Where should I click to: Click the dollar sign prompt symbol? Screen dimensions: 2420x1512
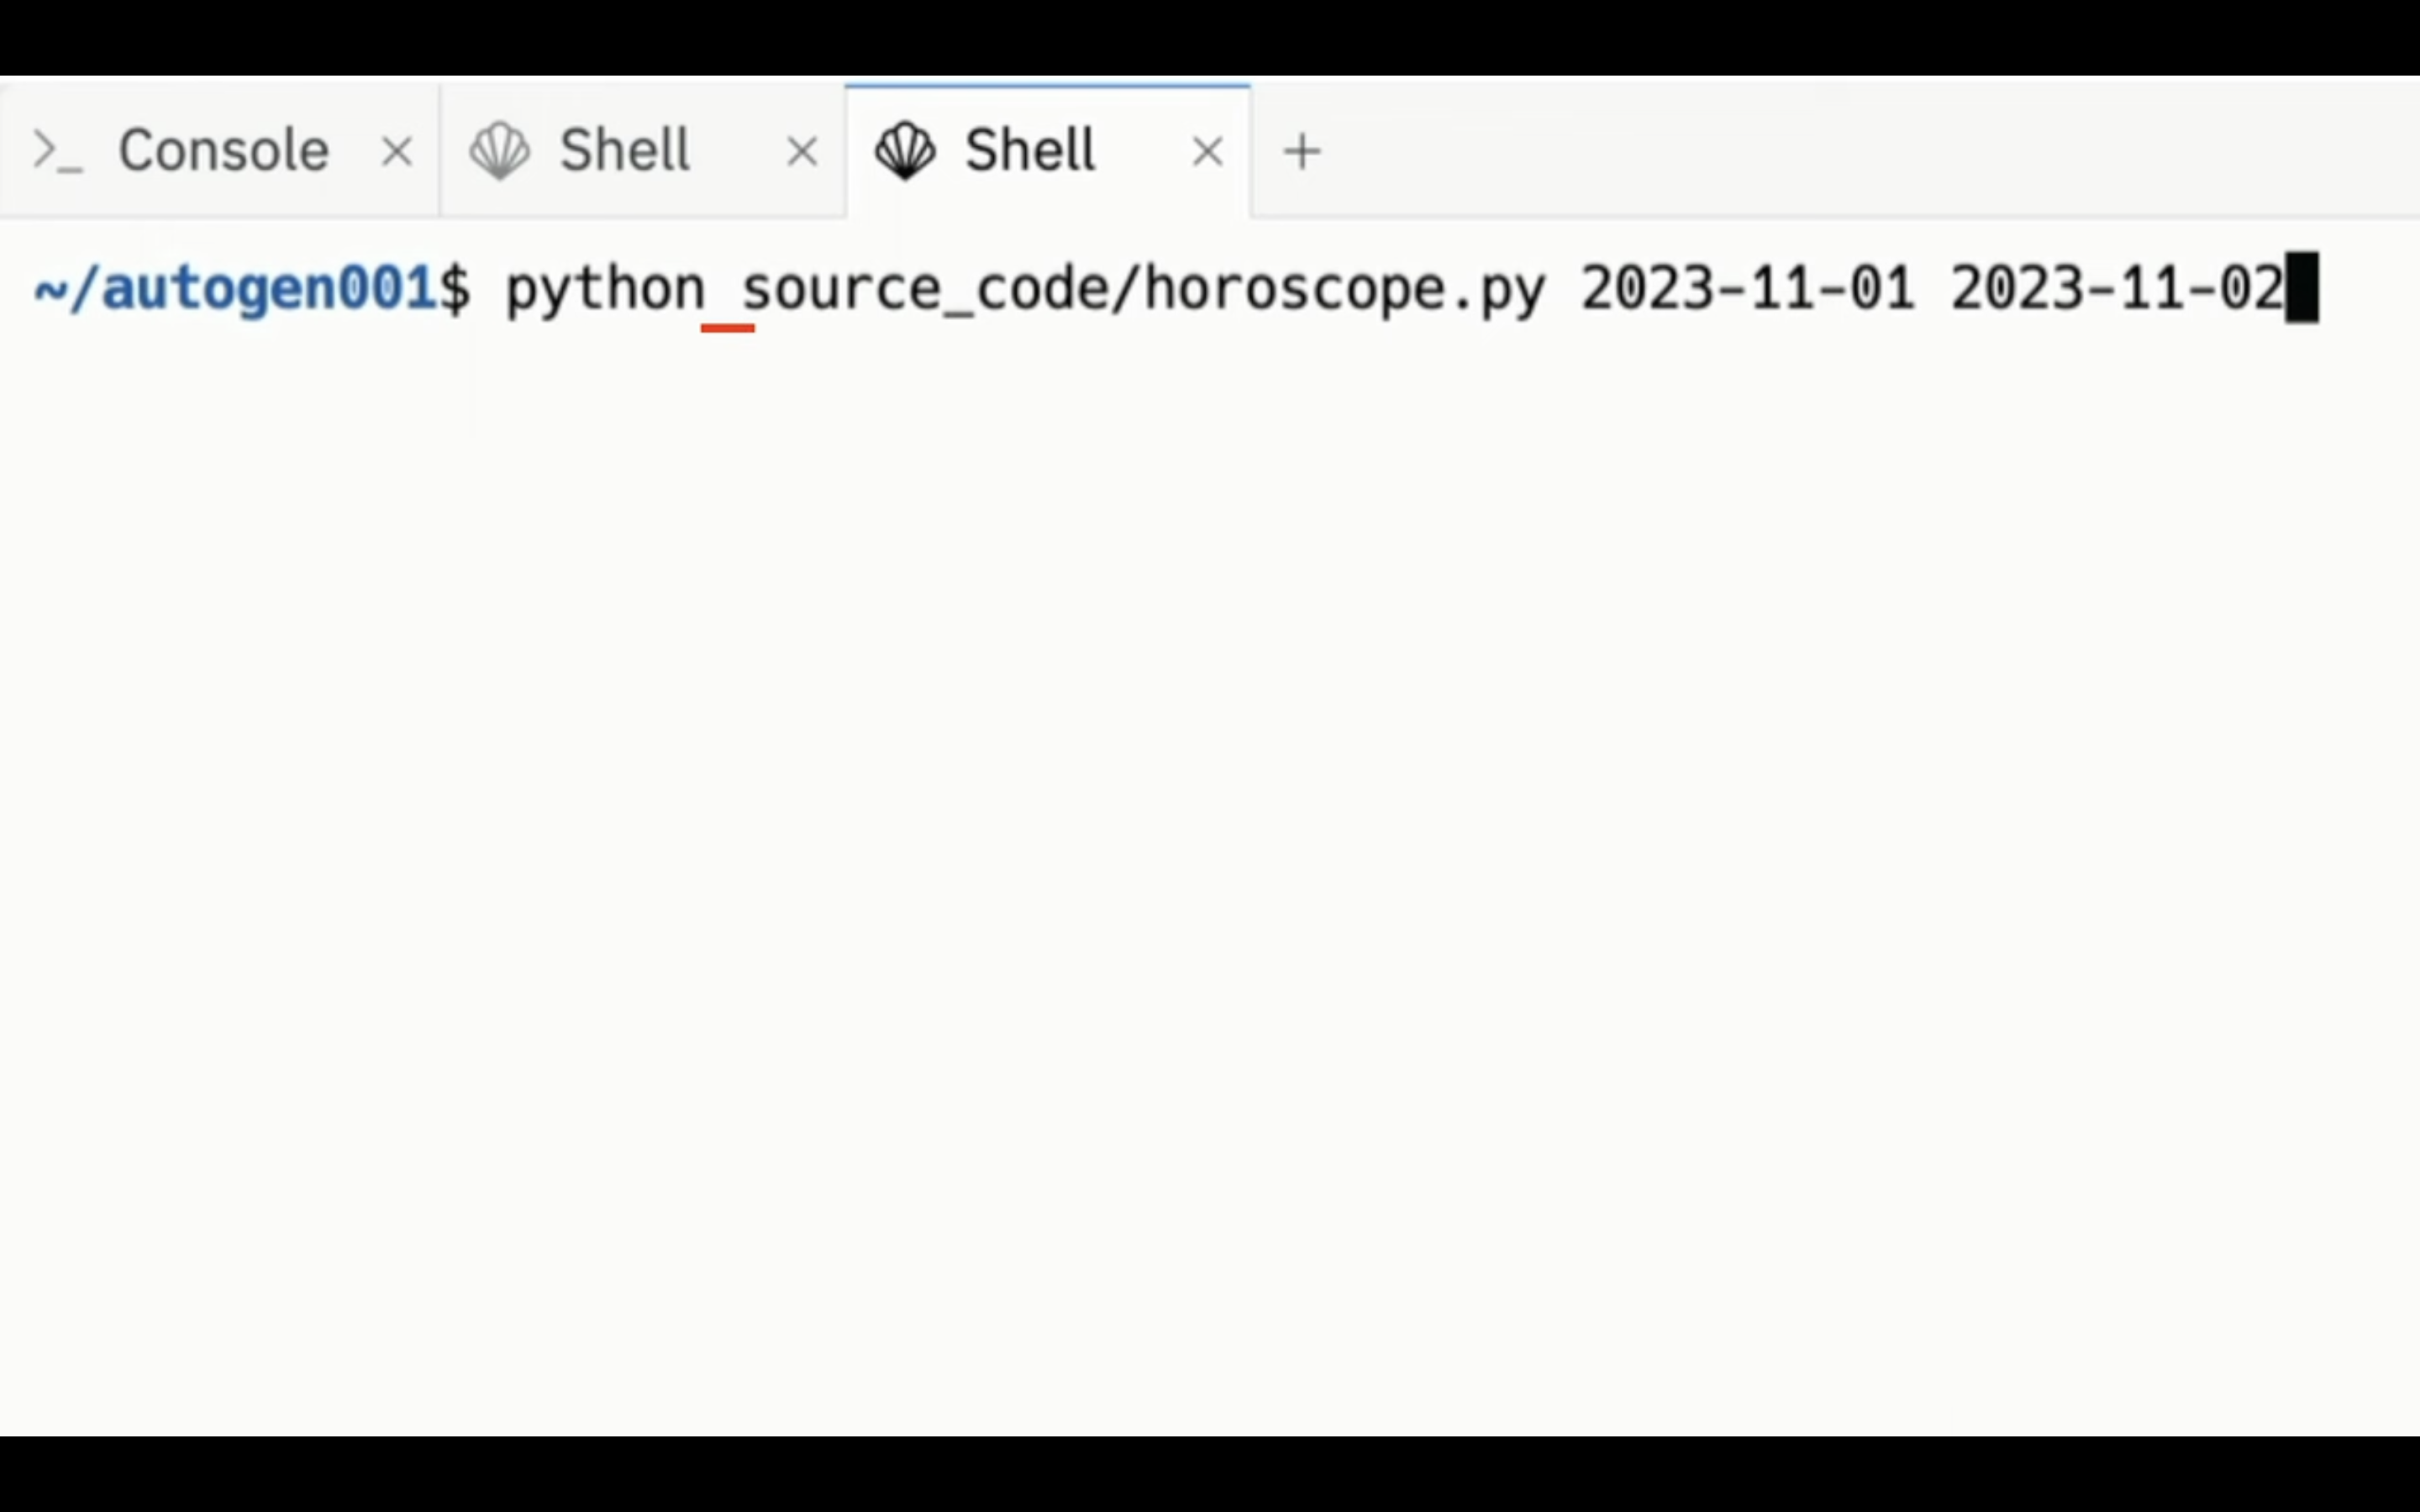(x=455, y=289)
